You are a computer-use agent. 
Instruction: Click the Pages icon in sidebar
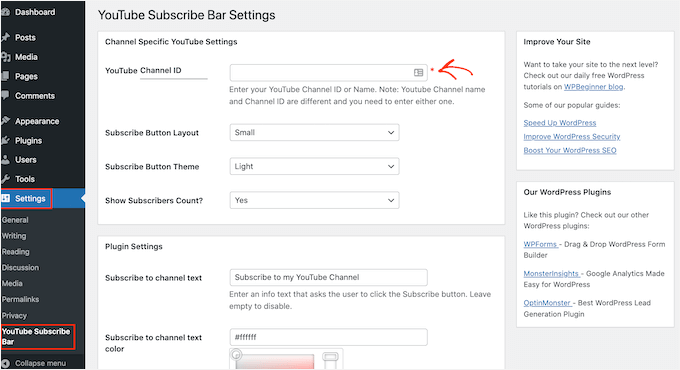point(5,76)
